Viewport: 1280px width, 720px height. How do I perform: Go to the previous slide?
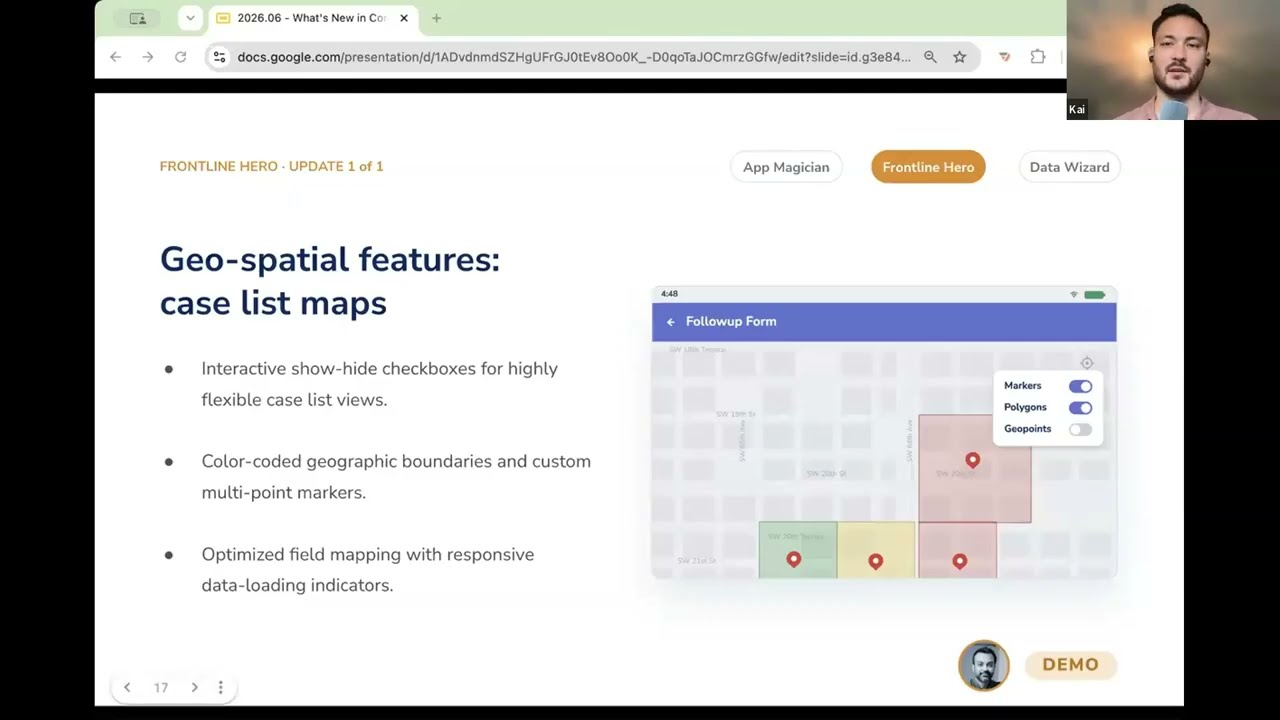coord(127,688)
